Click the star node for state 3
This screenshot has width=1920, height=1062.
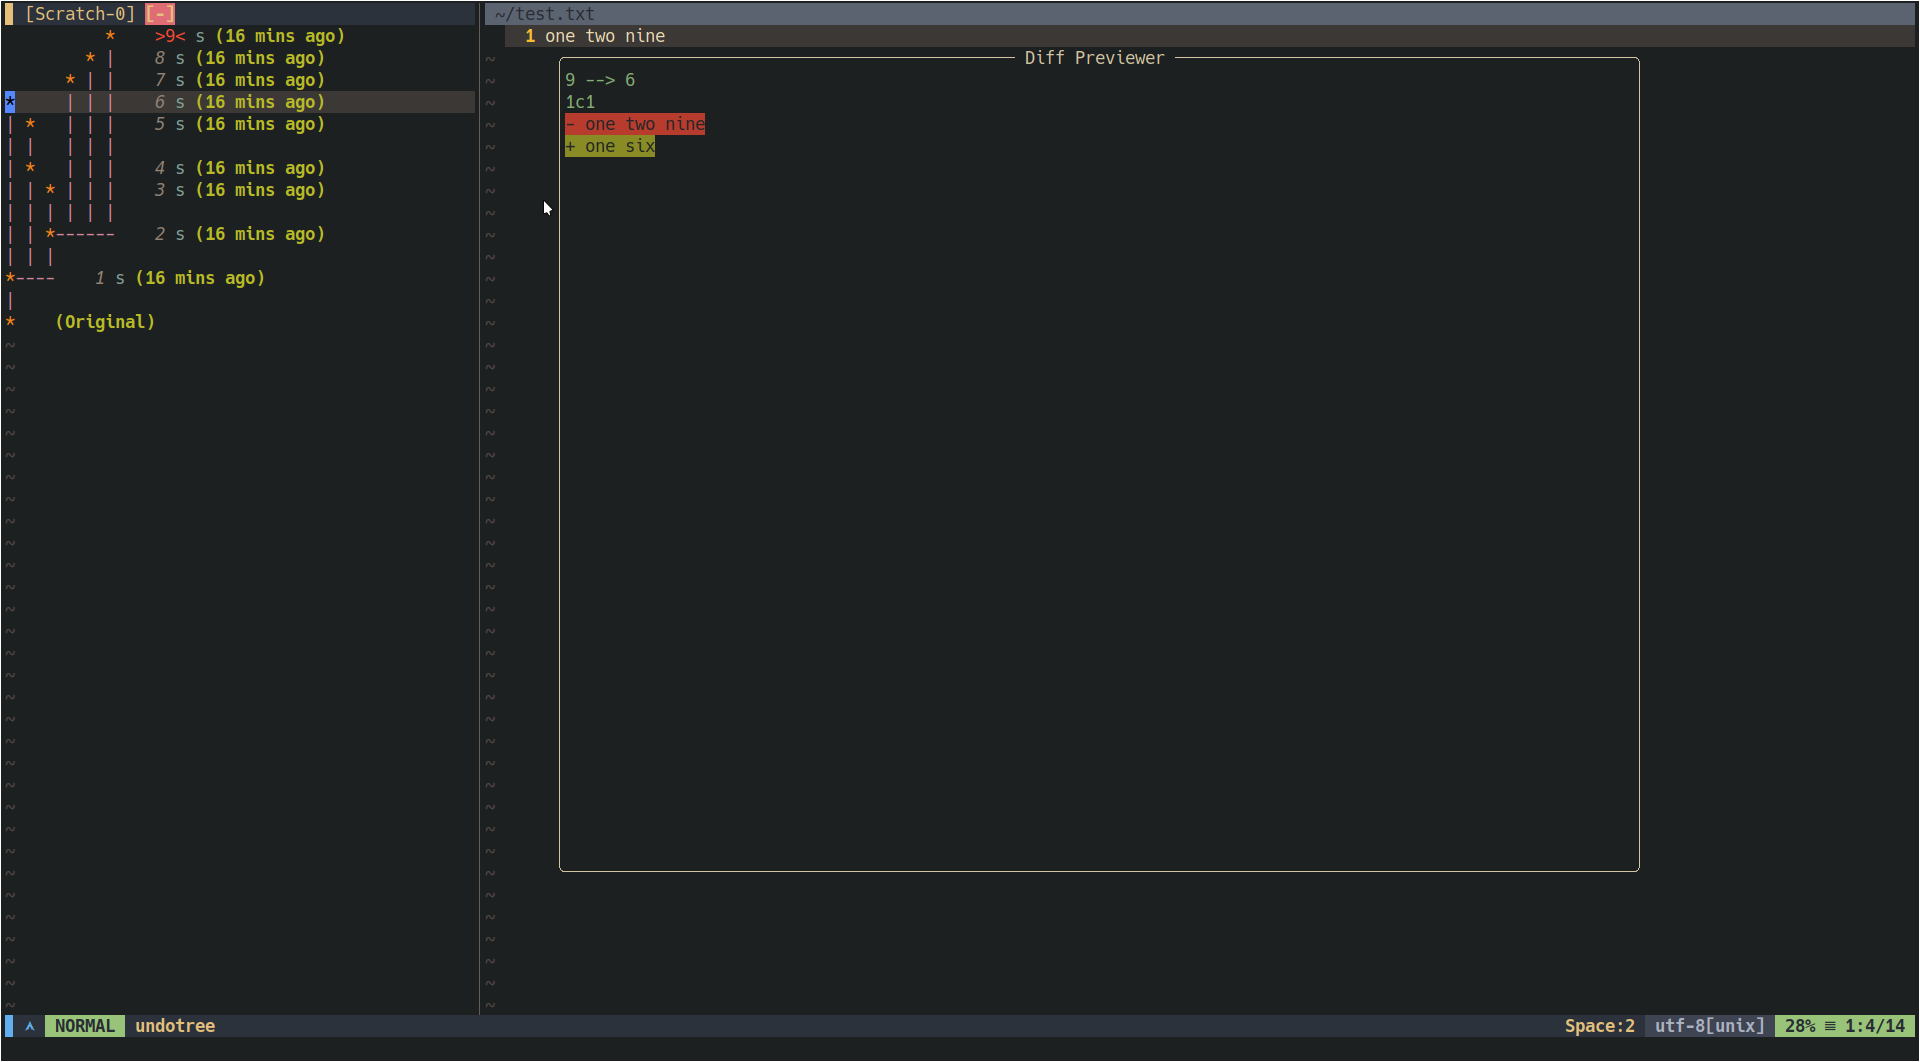(50, 190)
